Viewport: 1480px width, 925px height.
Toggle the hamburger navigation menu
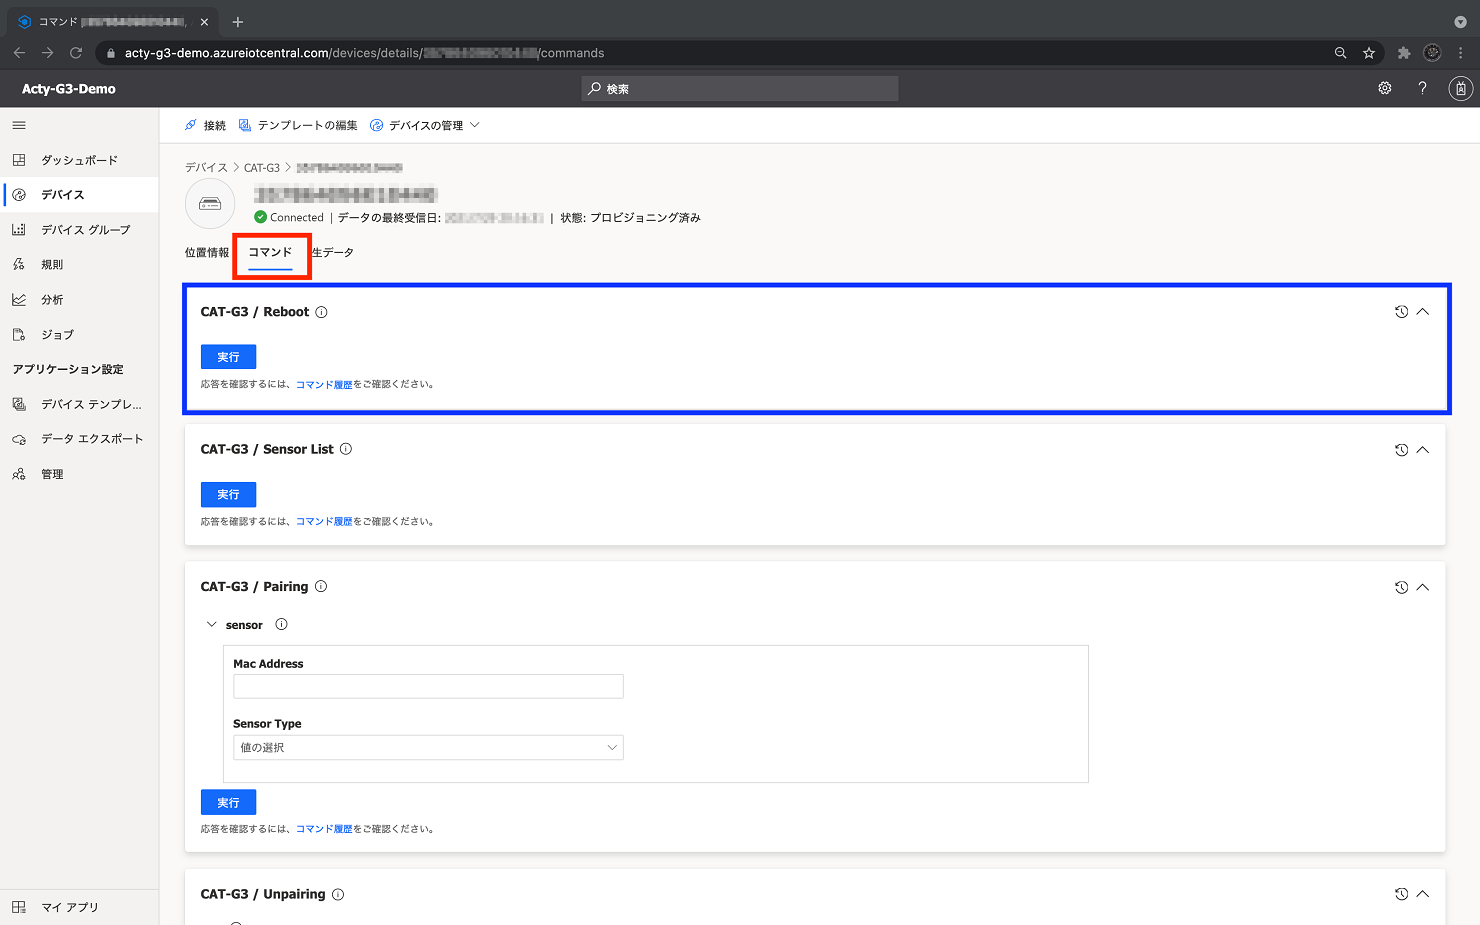[x=19, y=125]
